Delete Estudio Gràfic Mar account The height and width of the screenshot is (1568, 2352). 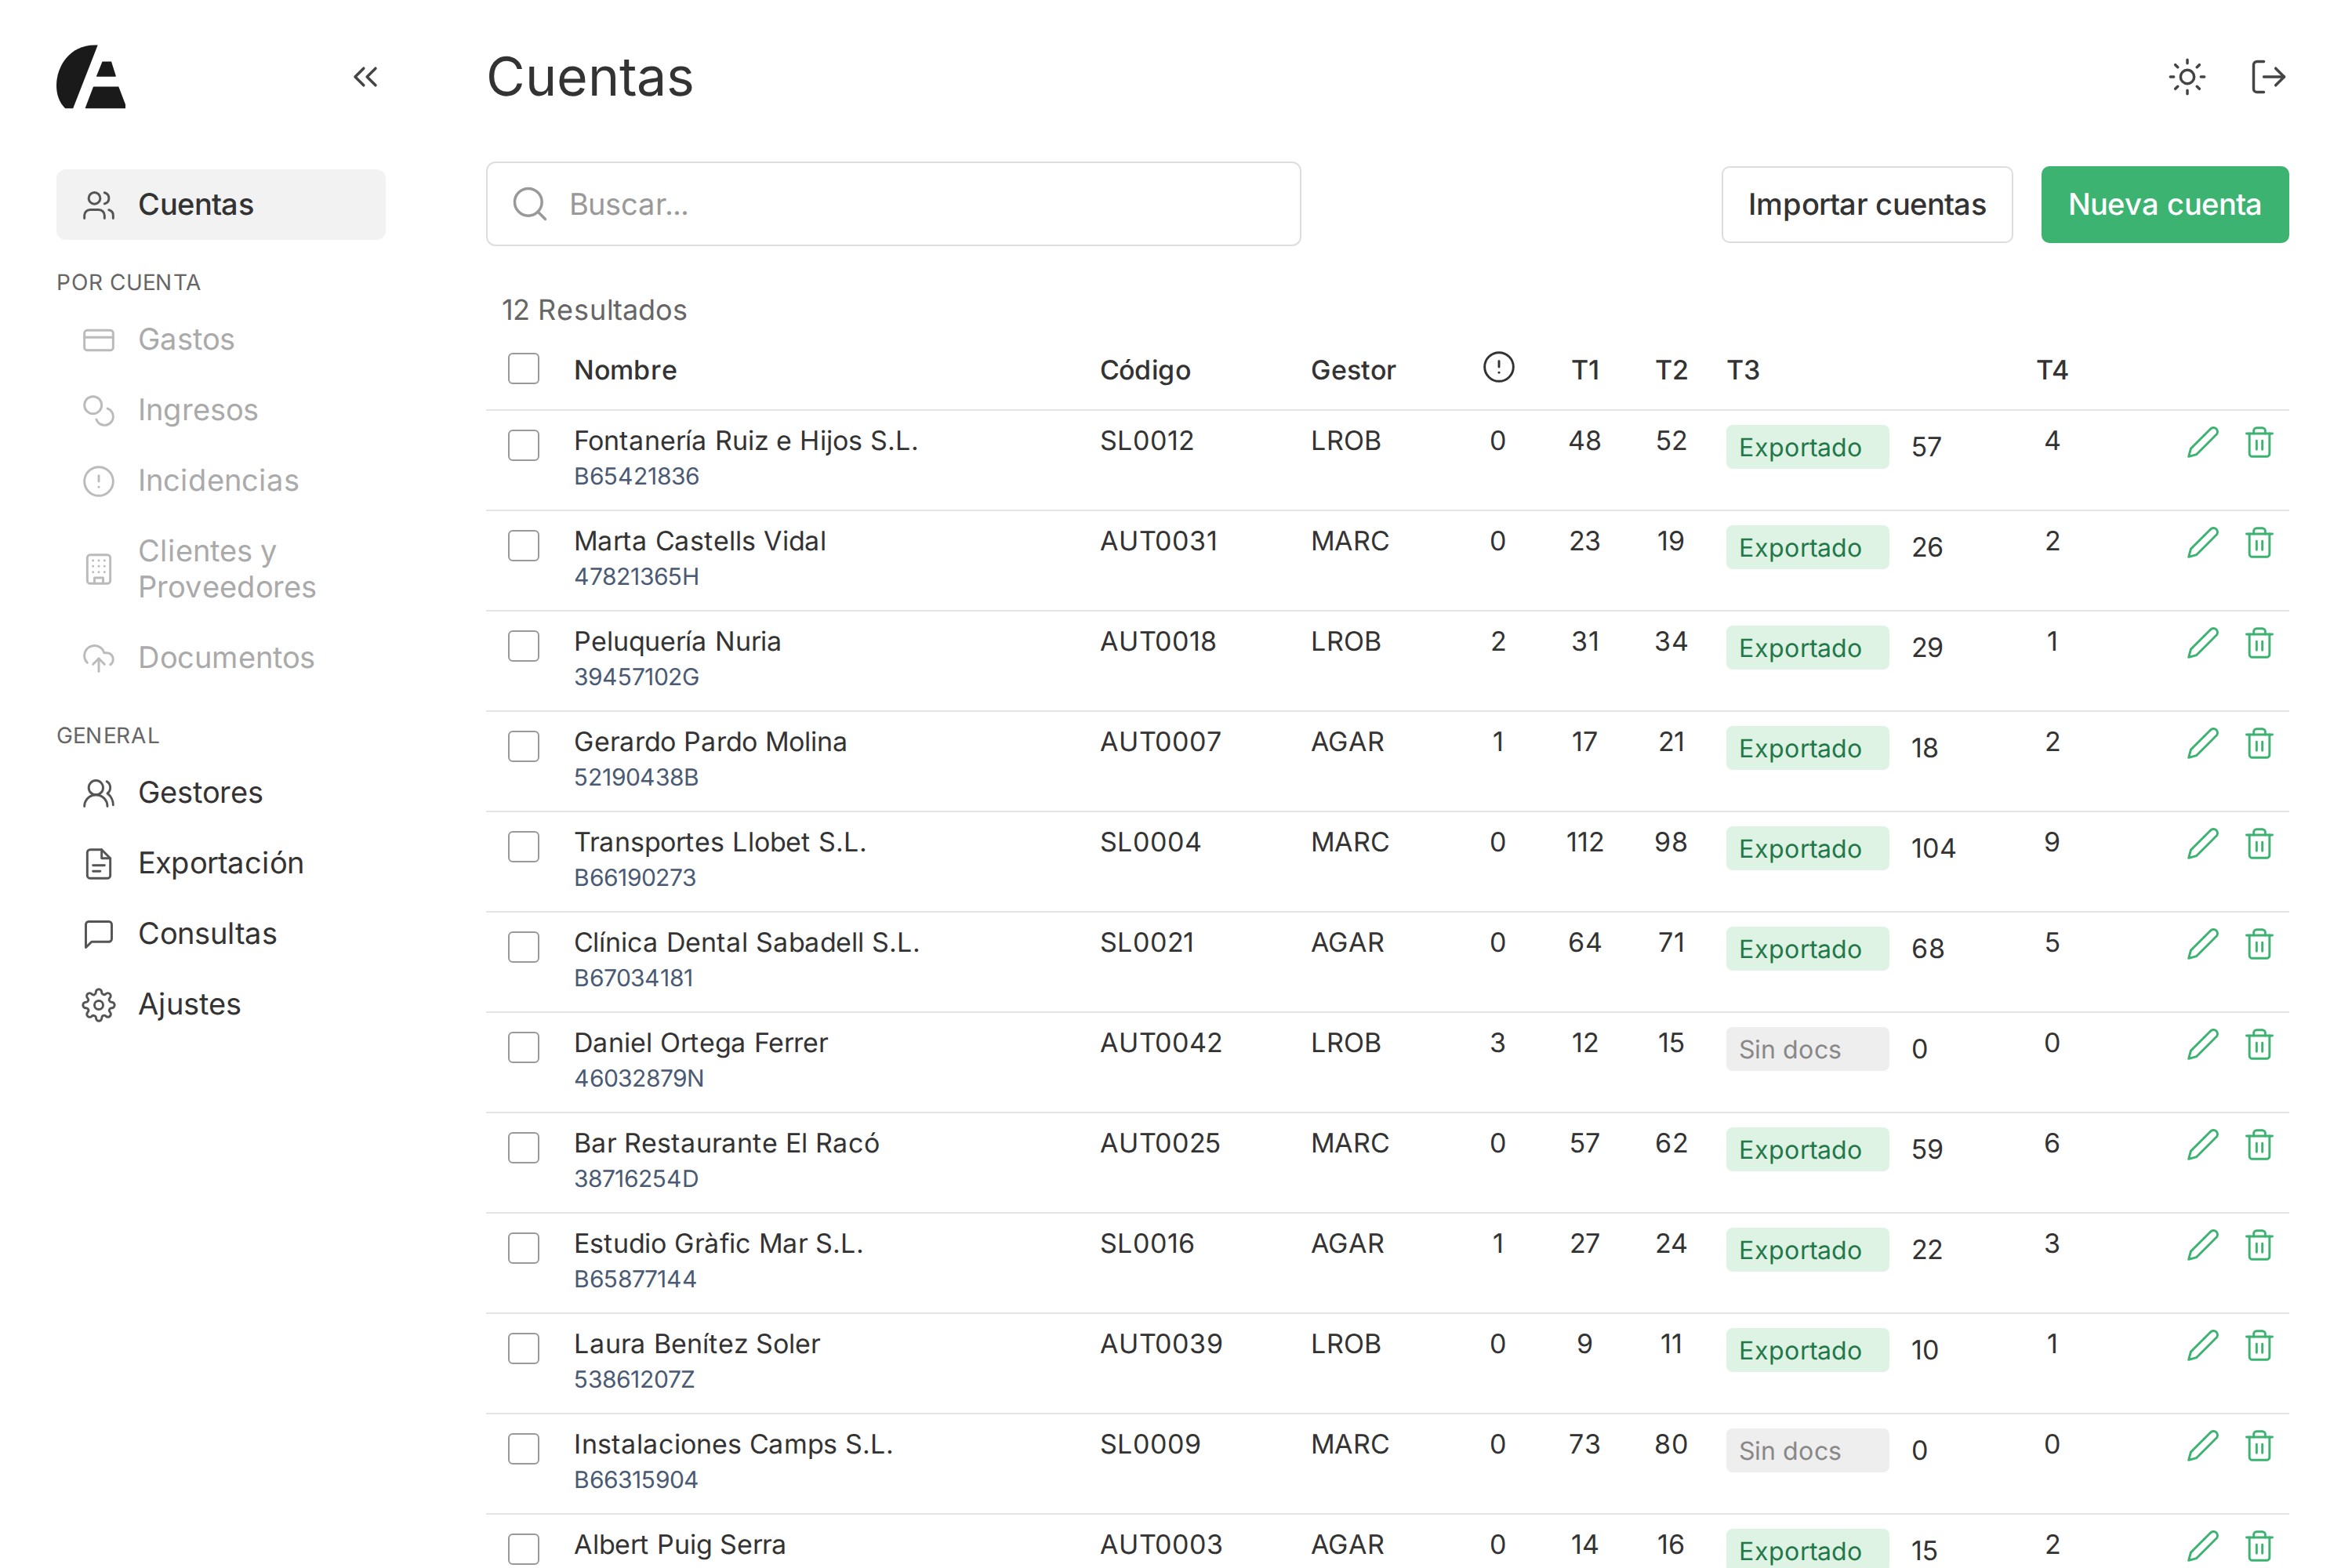tap(2259, 1245)
